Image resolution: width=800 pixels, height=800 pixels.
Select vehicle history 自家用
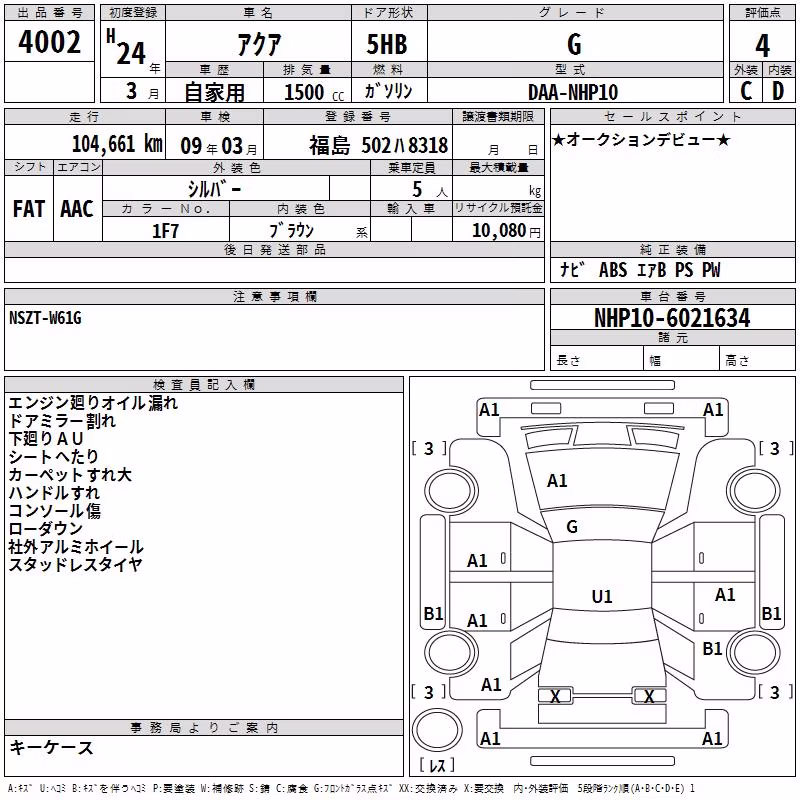214,92
